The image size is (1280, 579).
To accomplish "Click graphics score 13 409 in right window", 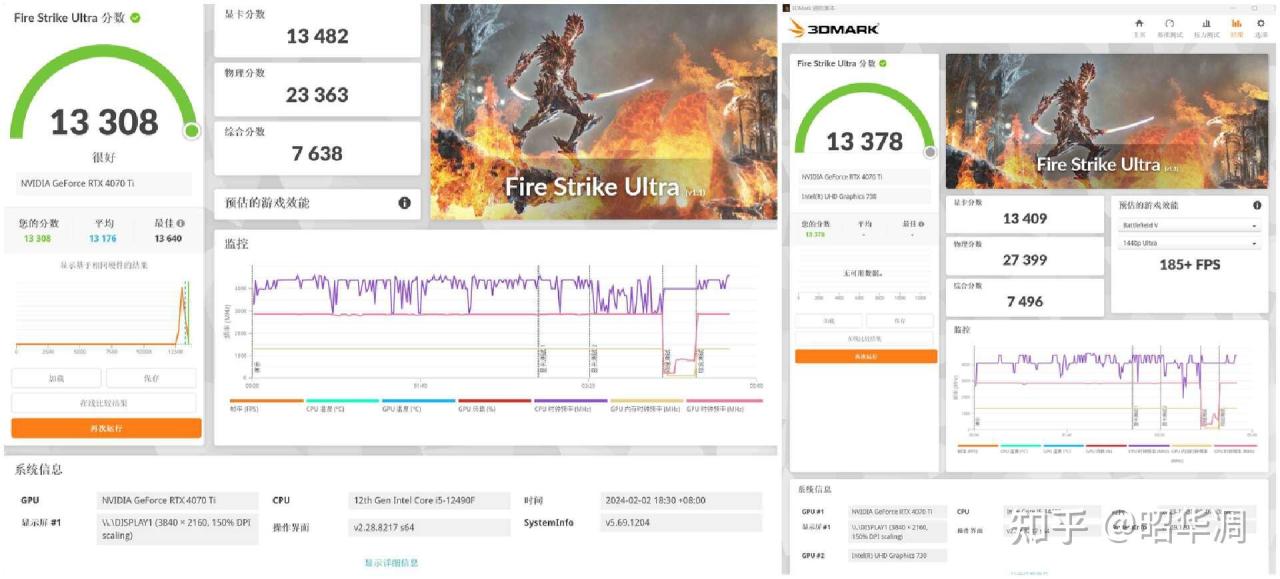I will pyautogui.click(x=1025, y=218).
